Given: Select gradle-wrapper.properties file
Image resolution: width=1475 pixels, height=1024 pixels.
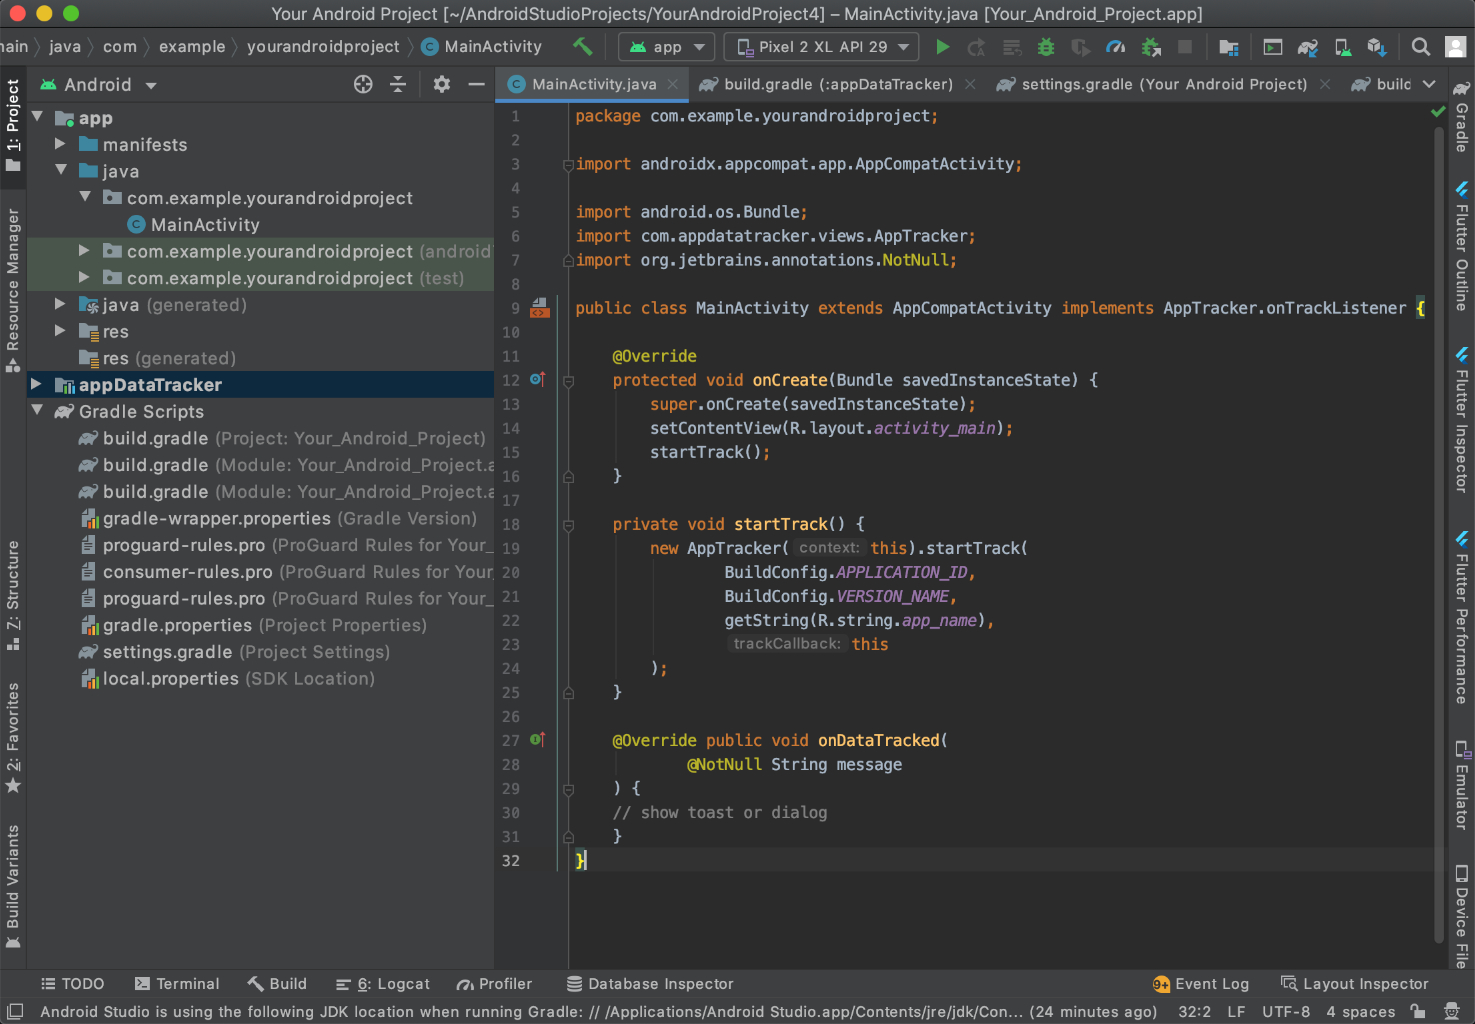Looking at the screenshot, I should click(279, 518).
